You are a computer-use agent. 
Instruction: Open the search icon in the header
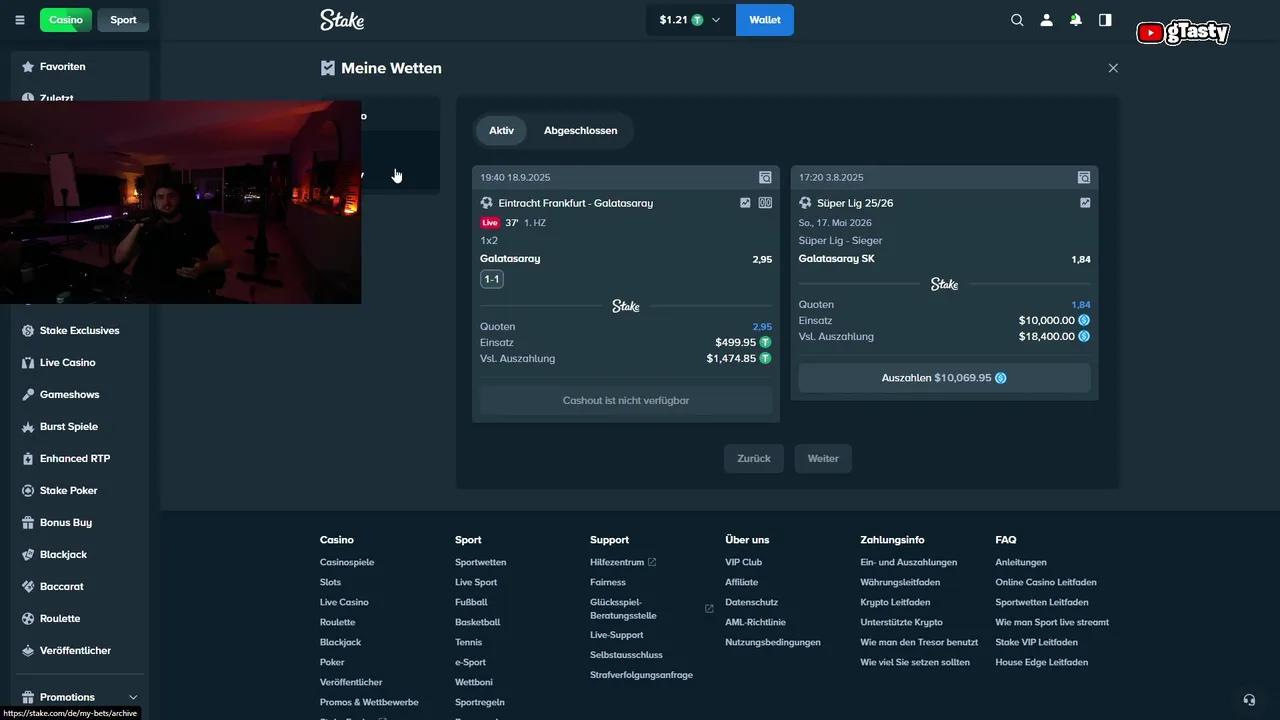(x=1017, y=20)
